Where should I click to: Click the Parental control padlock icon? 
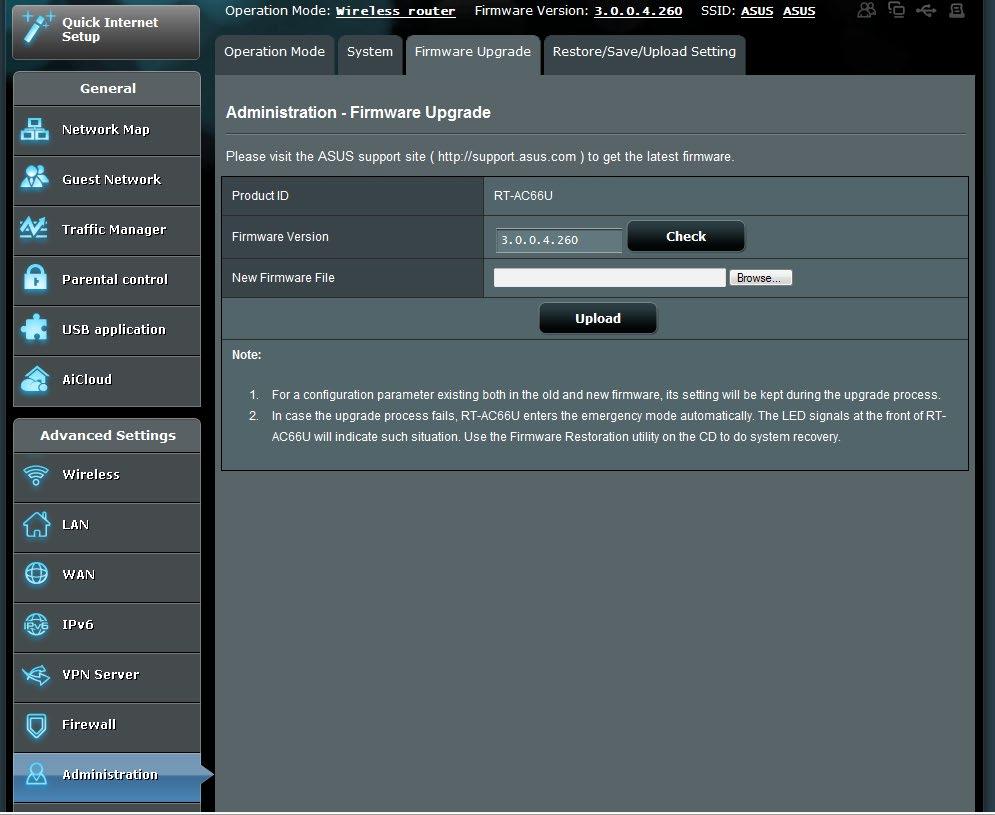[x=35, y=278]
